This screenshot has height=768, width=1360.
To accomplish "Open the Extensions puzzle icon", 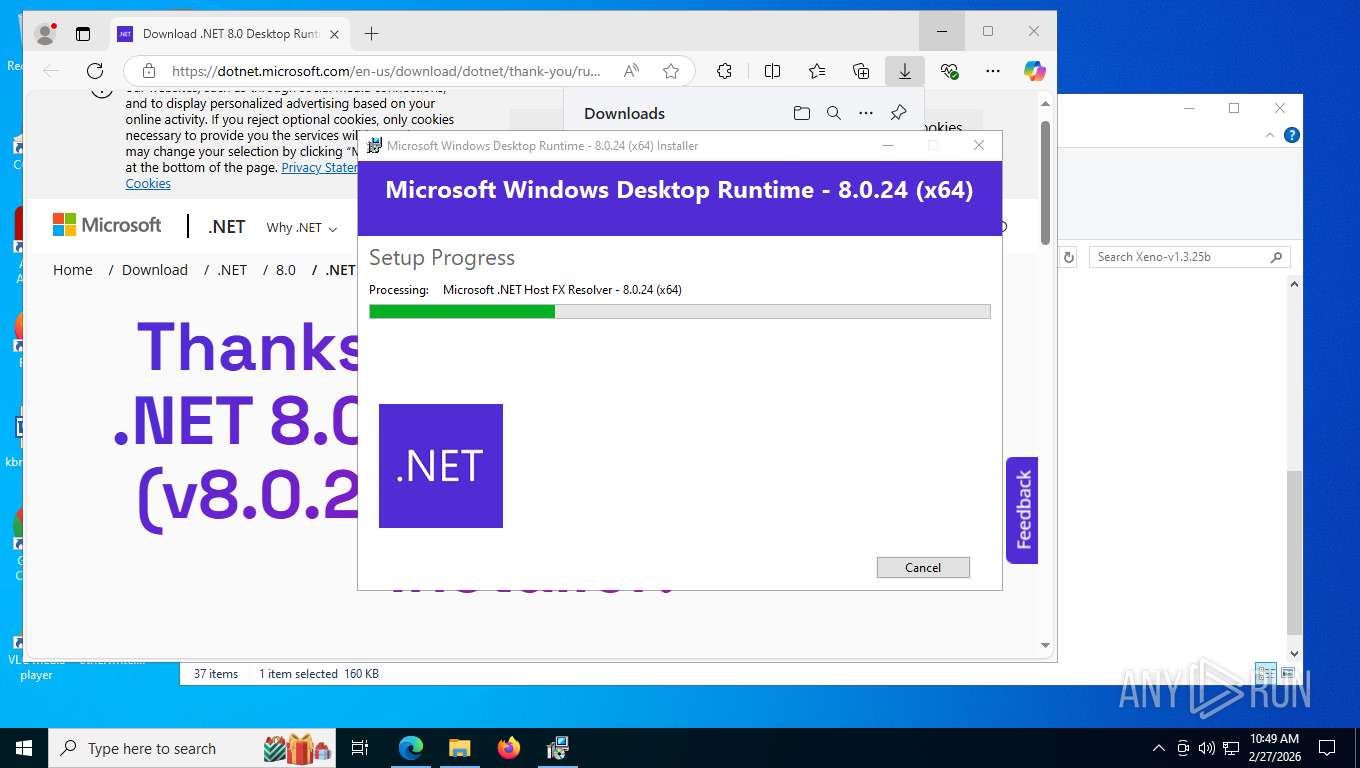I will coord(724,71).
